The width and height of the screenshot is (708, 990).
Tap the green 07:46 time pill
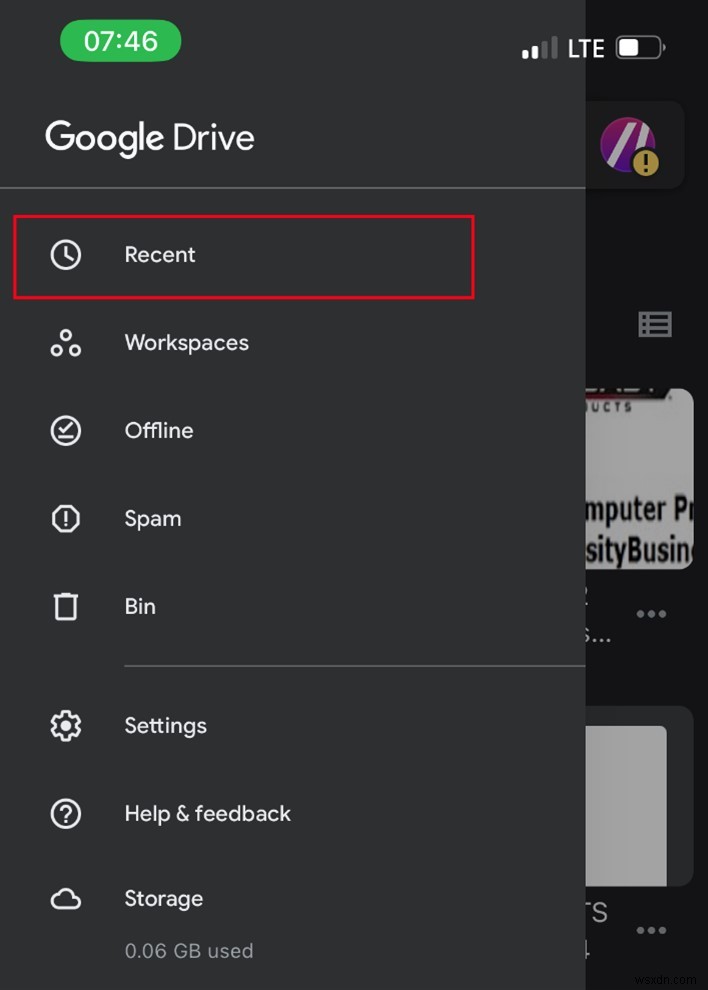coord(121,41)
